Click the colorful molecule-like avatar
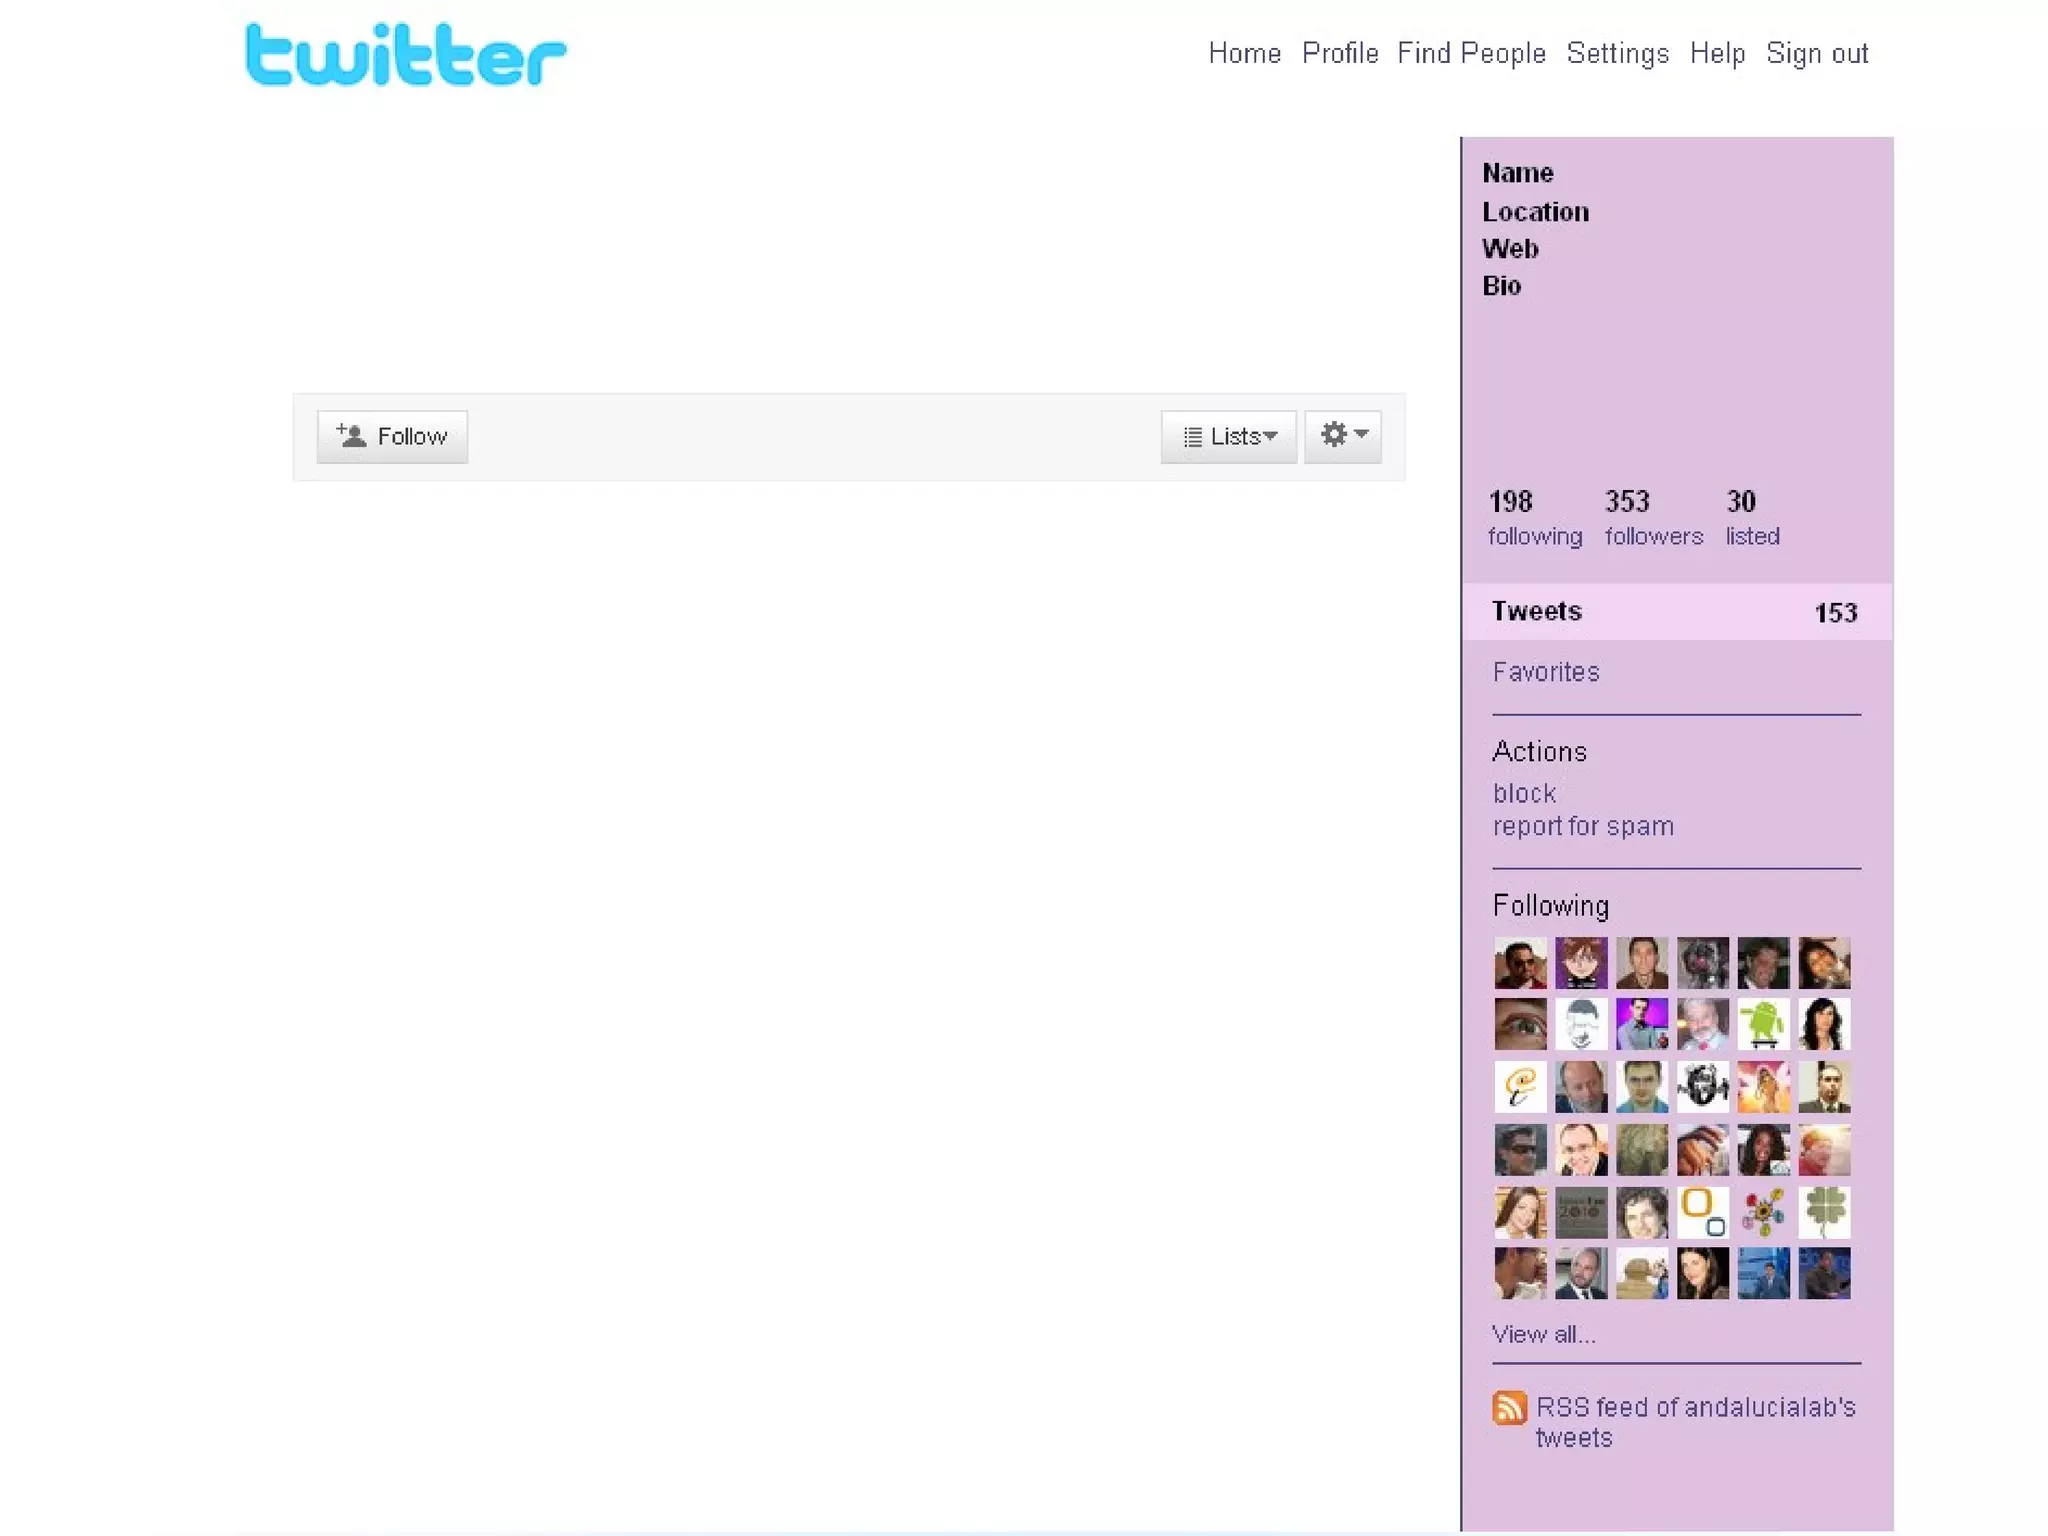The image size is (2048, 1536). 1763,1212
